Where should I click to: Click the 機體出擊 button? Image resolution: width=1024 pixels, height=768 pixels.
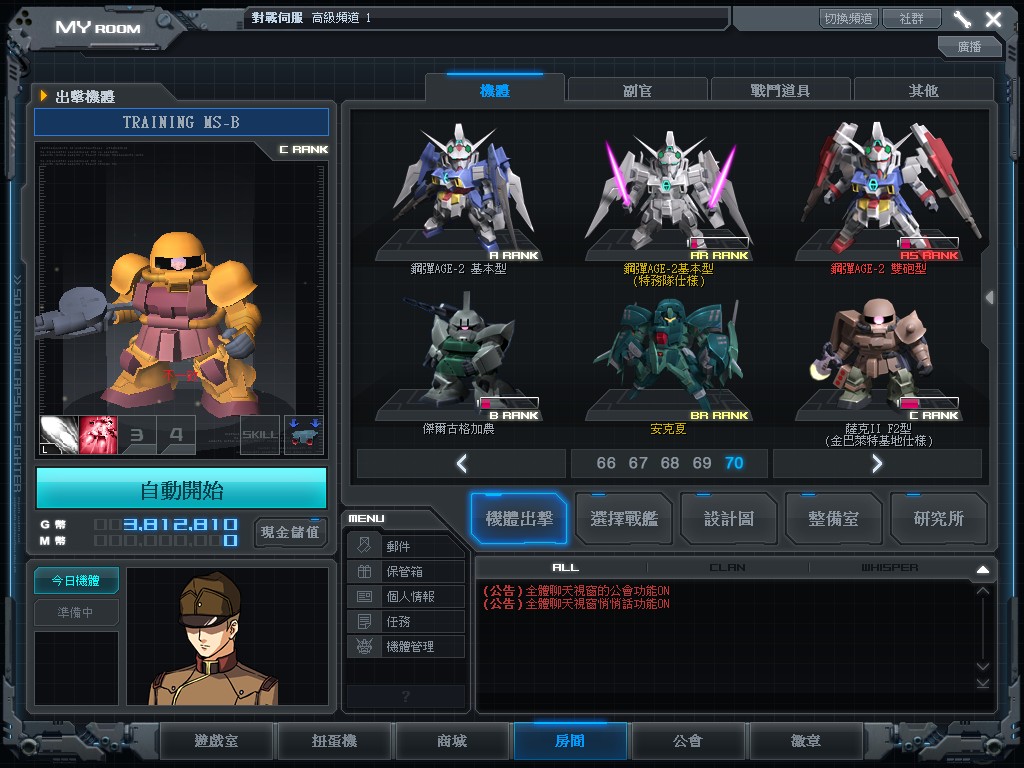519,519
